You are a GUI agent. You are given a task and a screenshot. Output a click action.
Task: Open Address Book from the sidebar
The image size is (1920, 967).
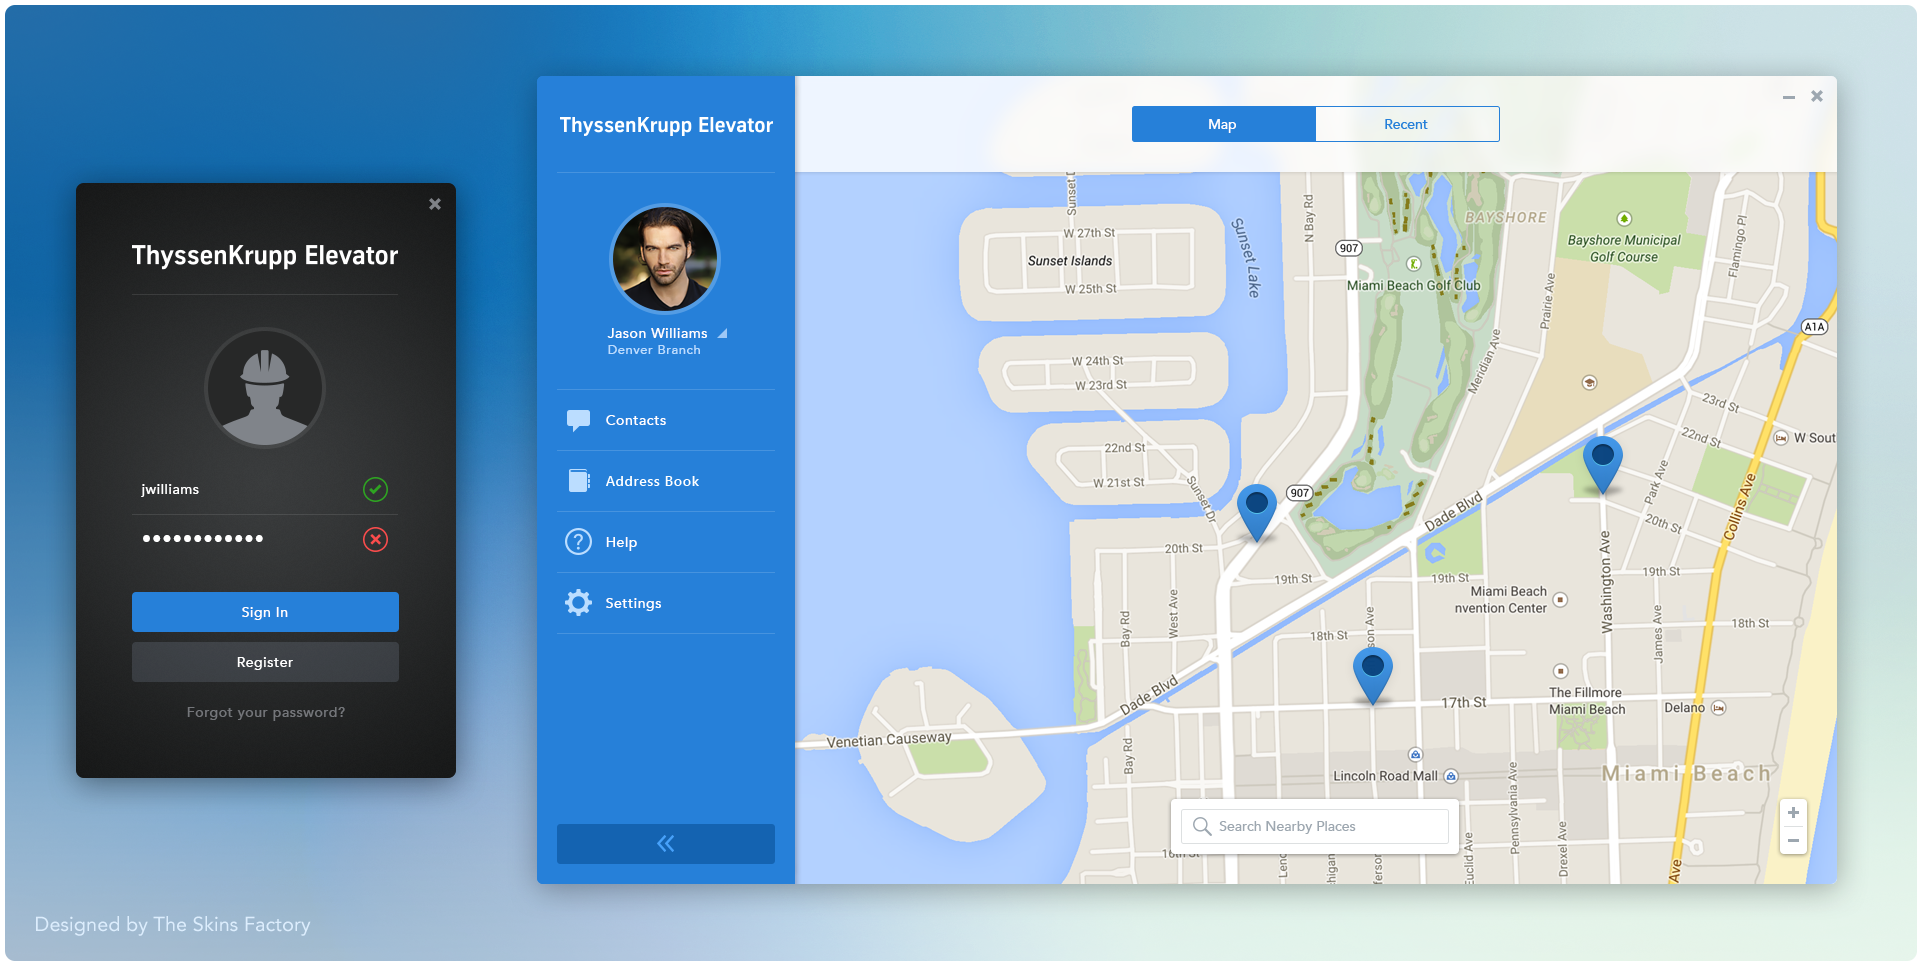666,481
